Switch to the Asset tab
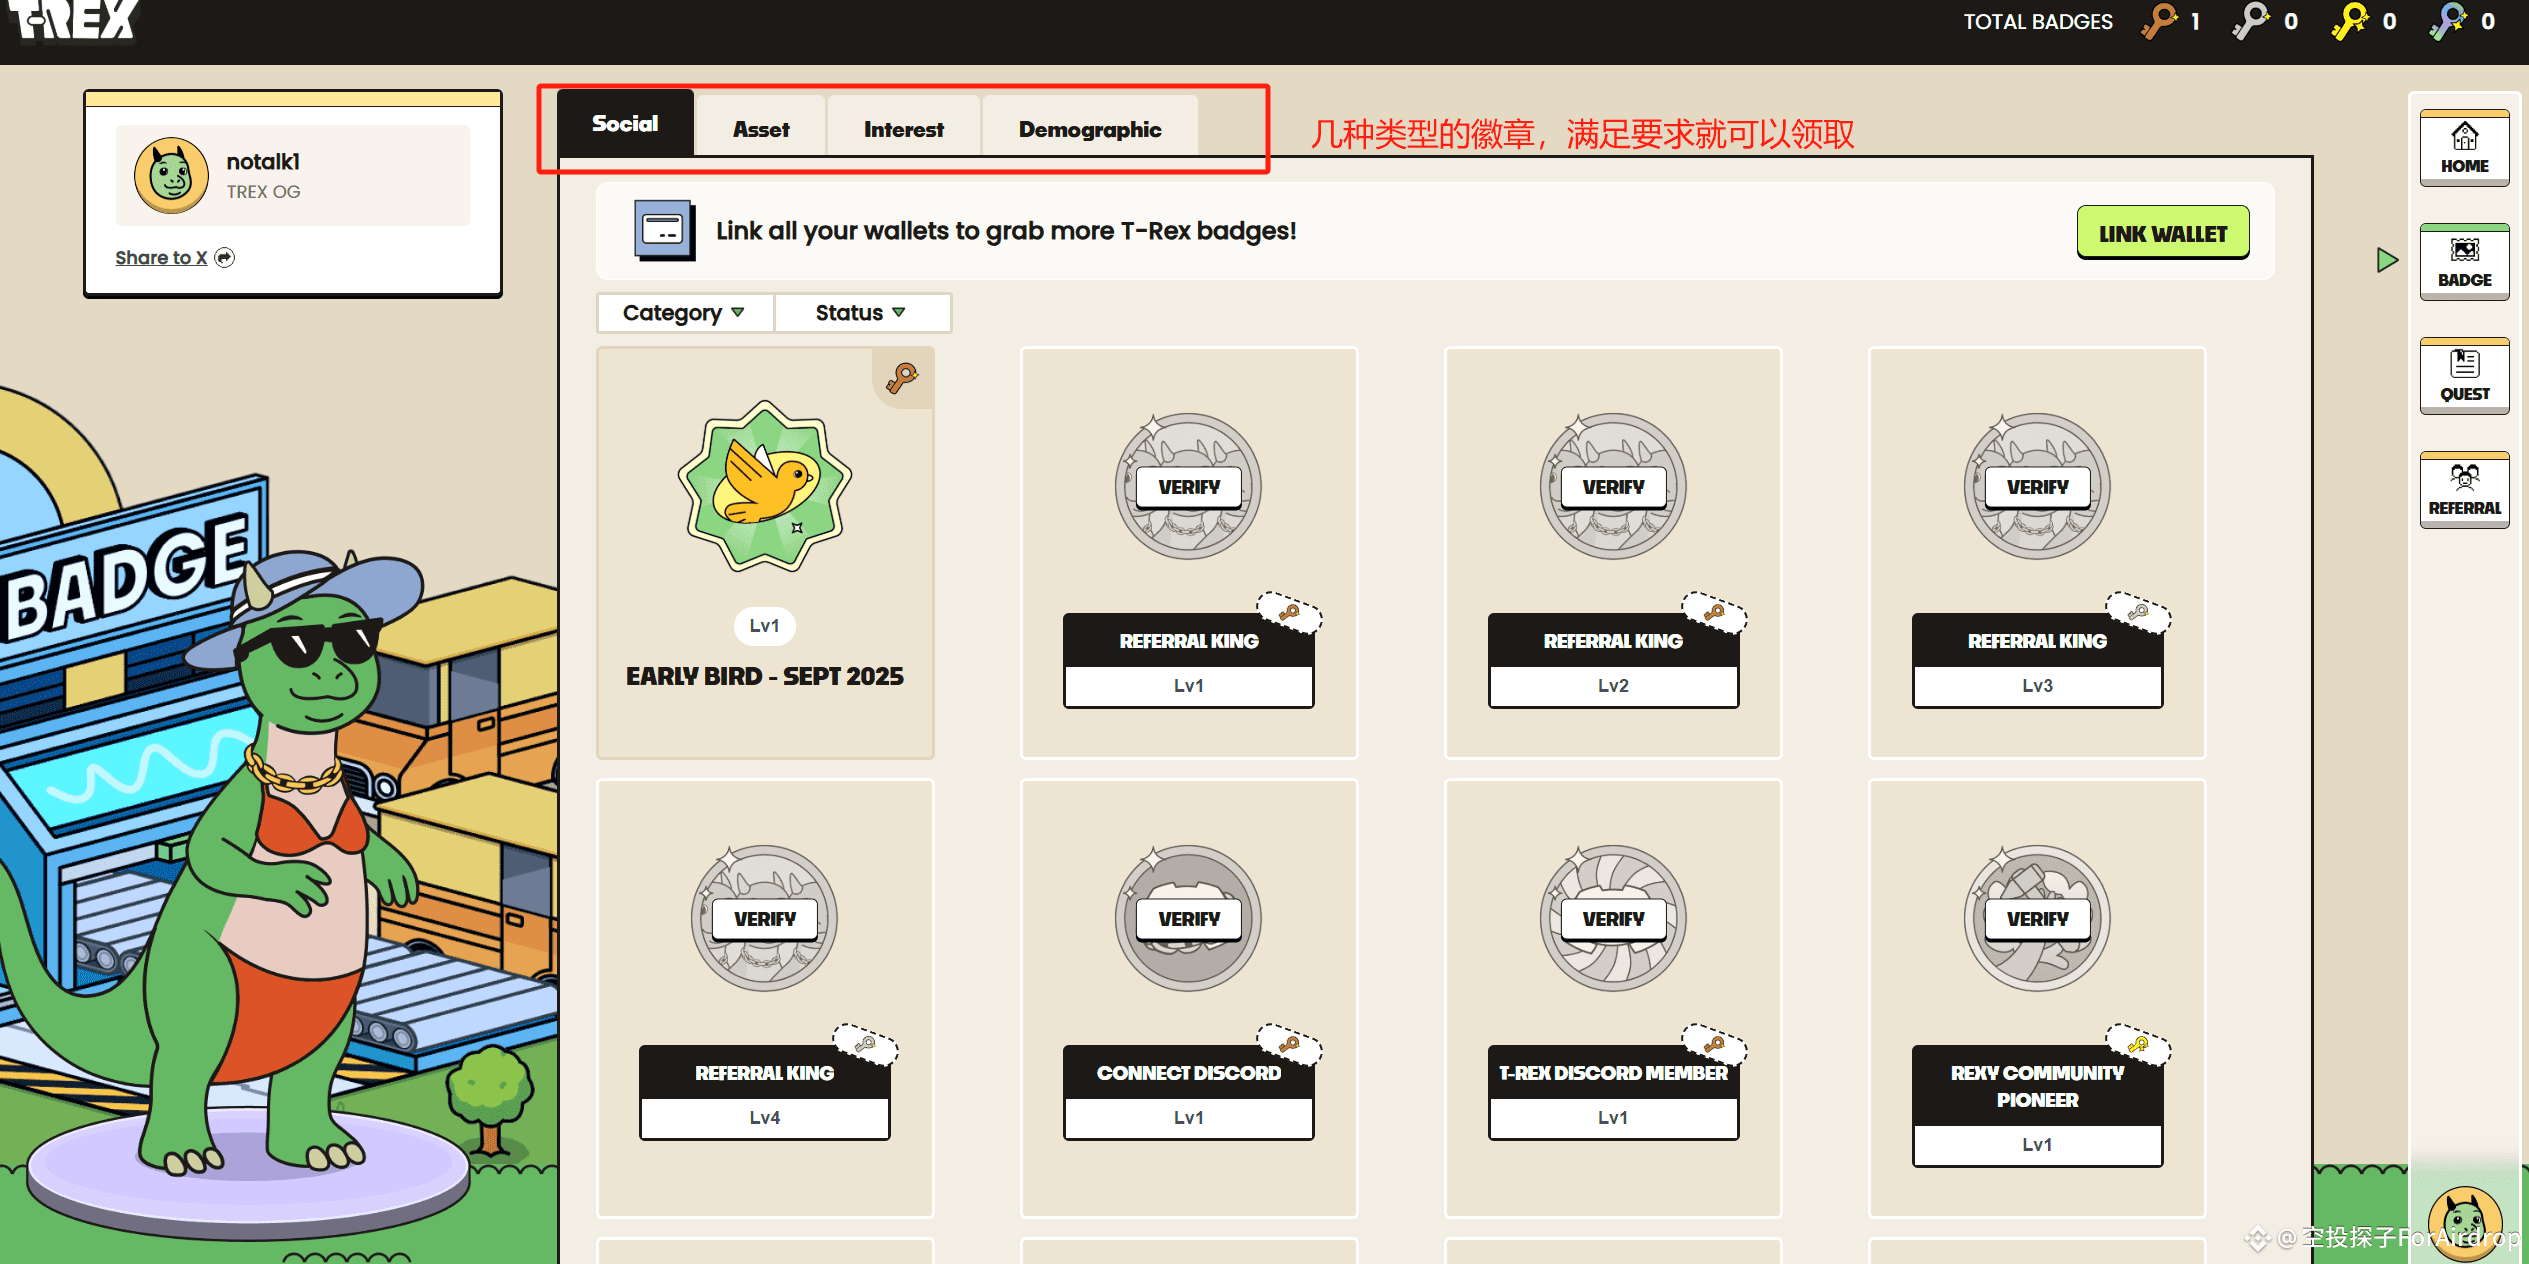 tap(760, 129)
